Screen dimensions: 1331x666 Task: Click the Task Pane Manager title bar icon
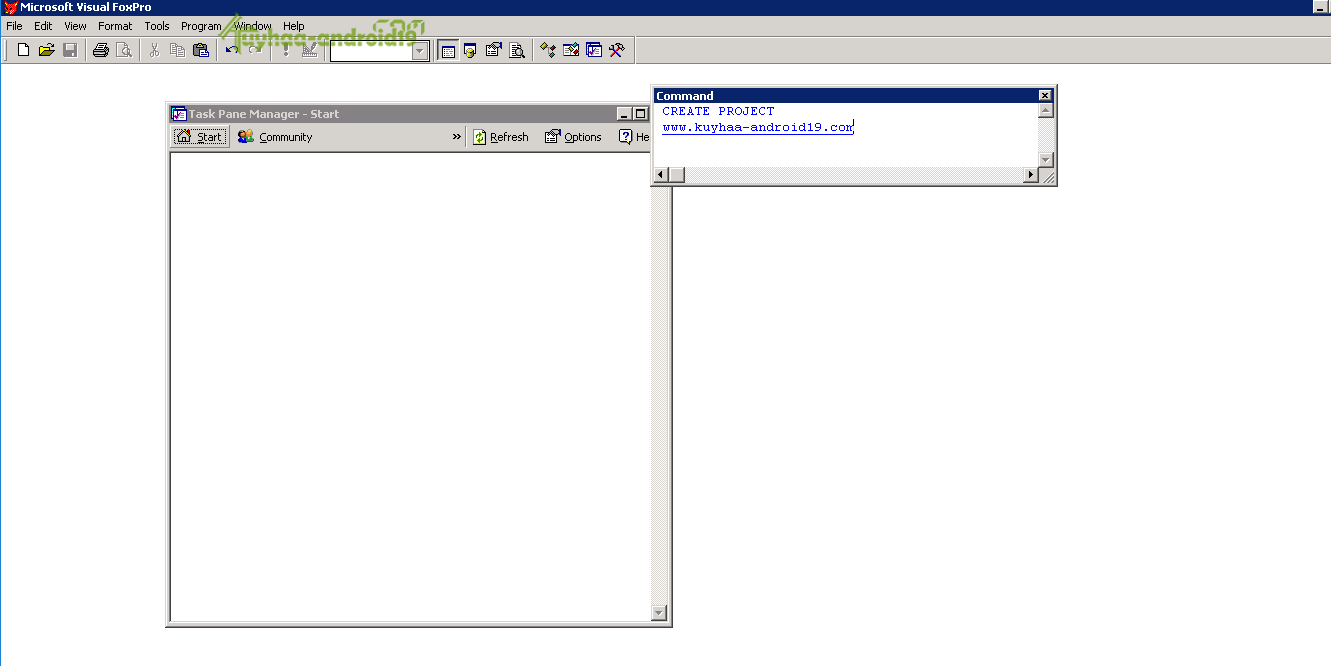(179, 114)
